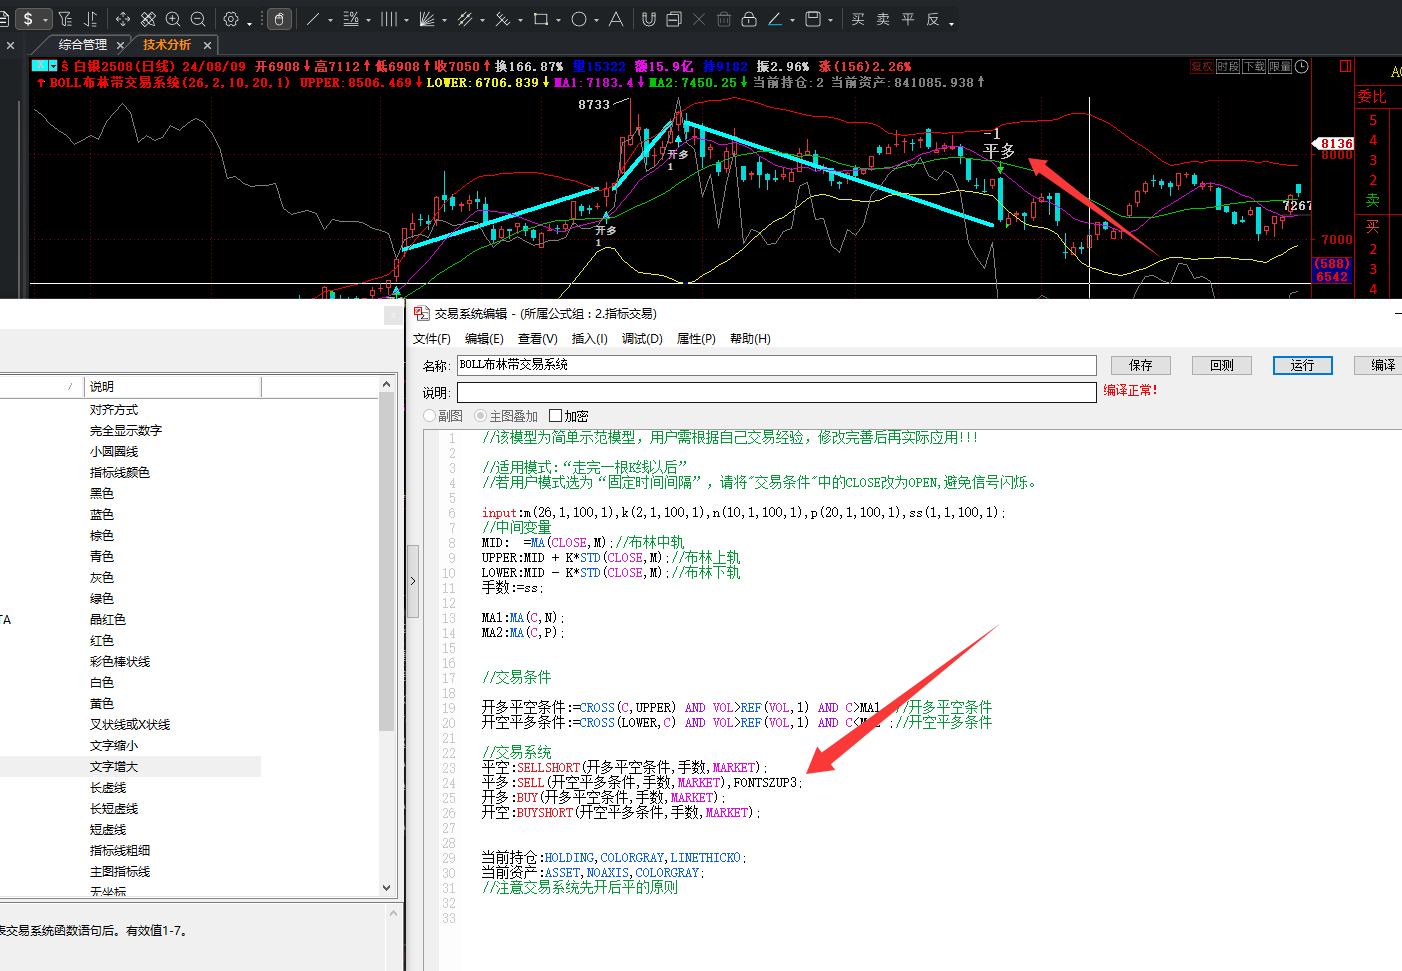Toggle the magnet snap tool
Screen dimensions: 1402x971
[x=649, y=19]
